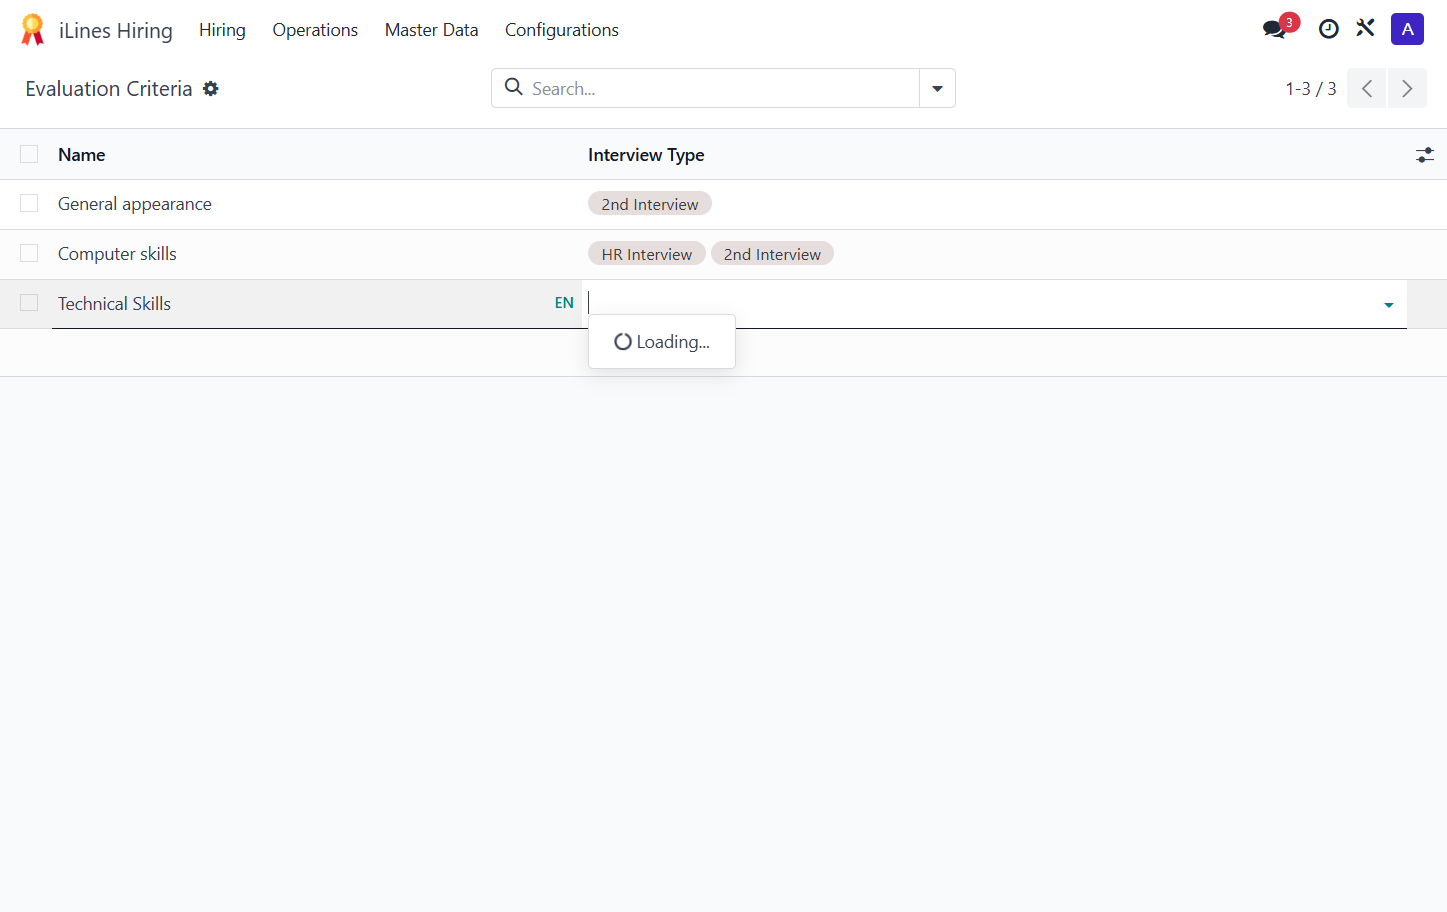Toggle the select-all header checkbox
Screen dimensions: 1447x912
[29, 154]
